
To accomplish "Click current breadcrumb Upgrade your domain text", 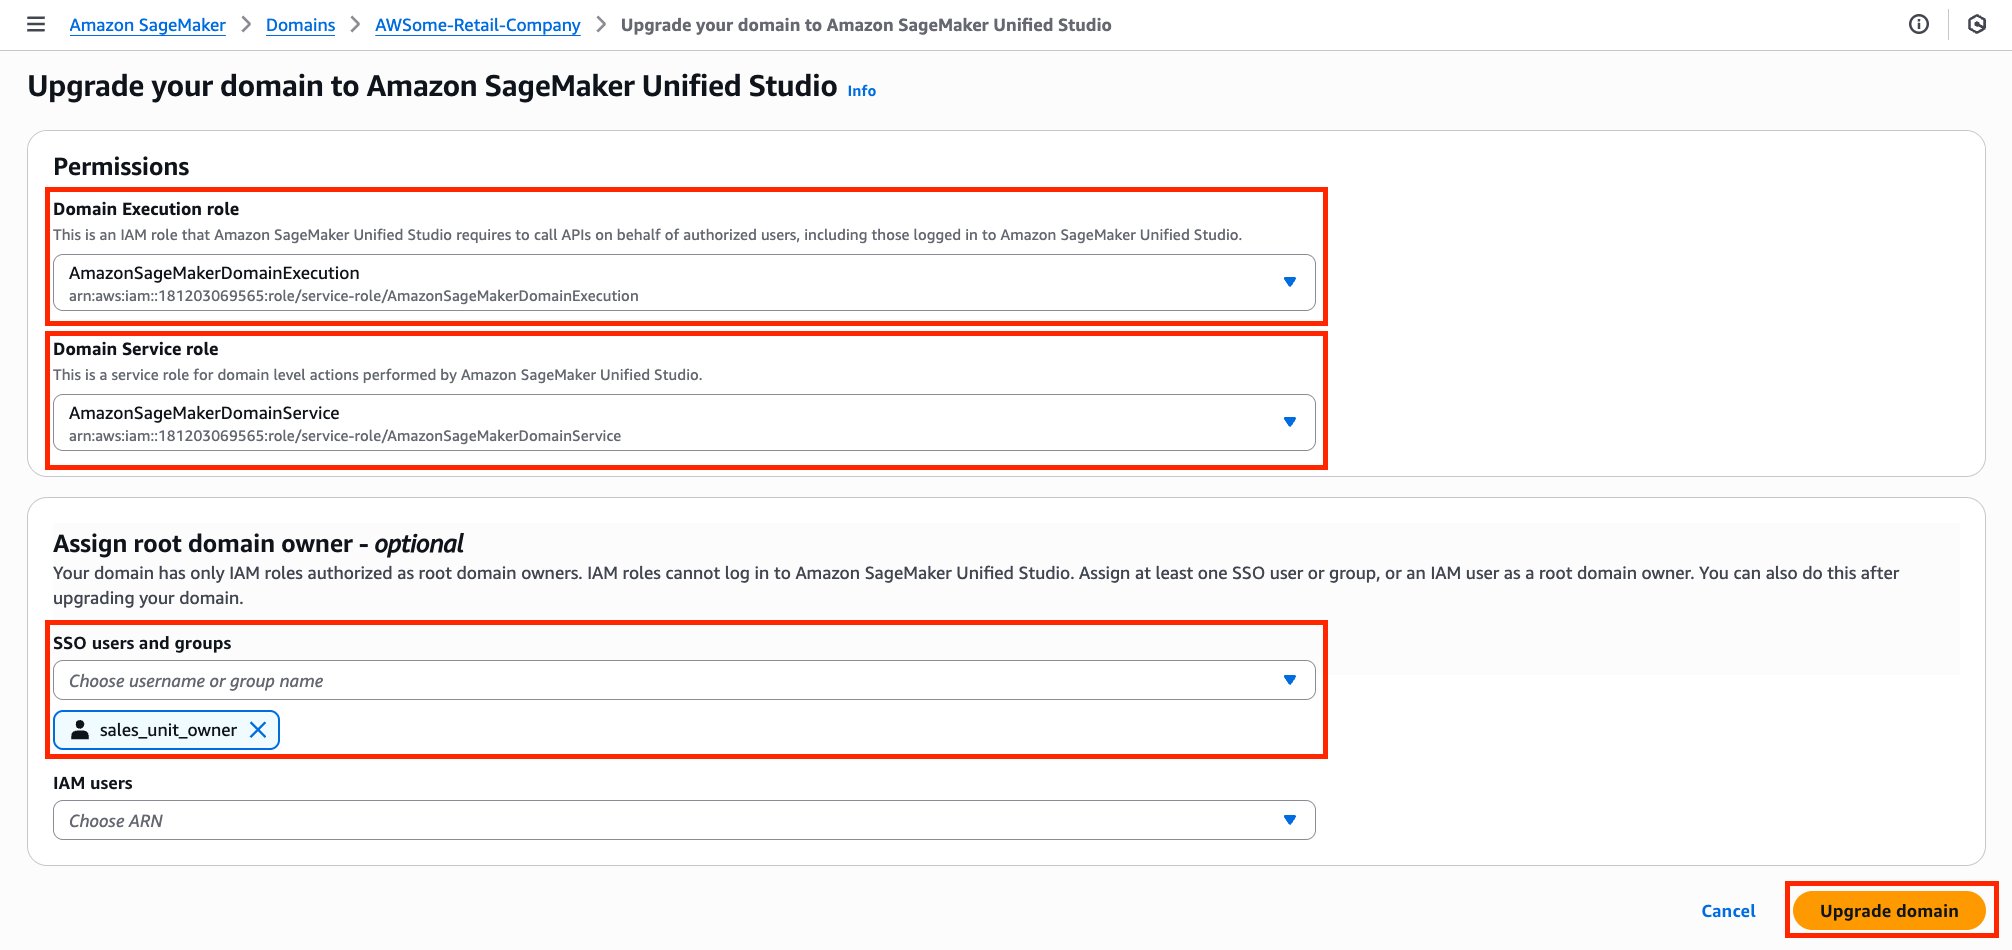I will [x=866, y=25].
